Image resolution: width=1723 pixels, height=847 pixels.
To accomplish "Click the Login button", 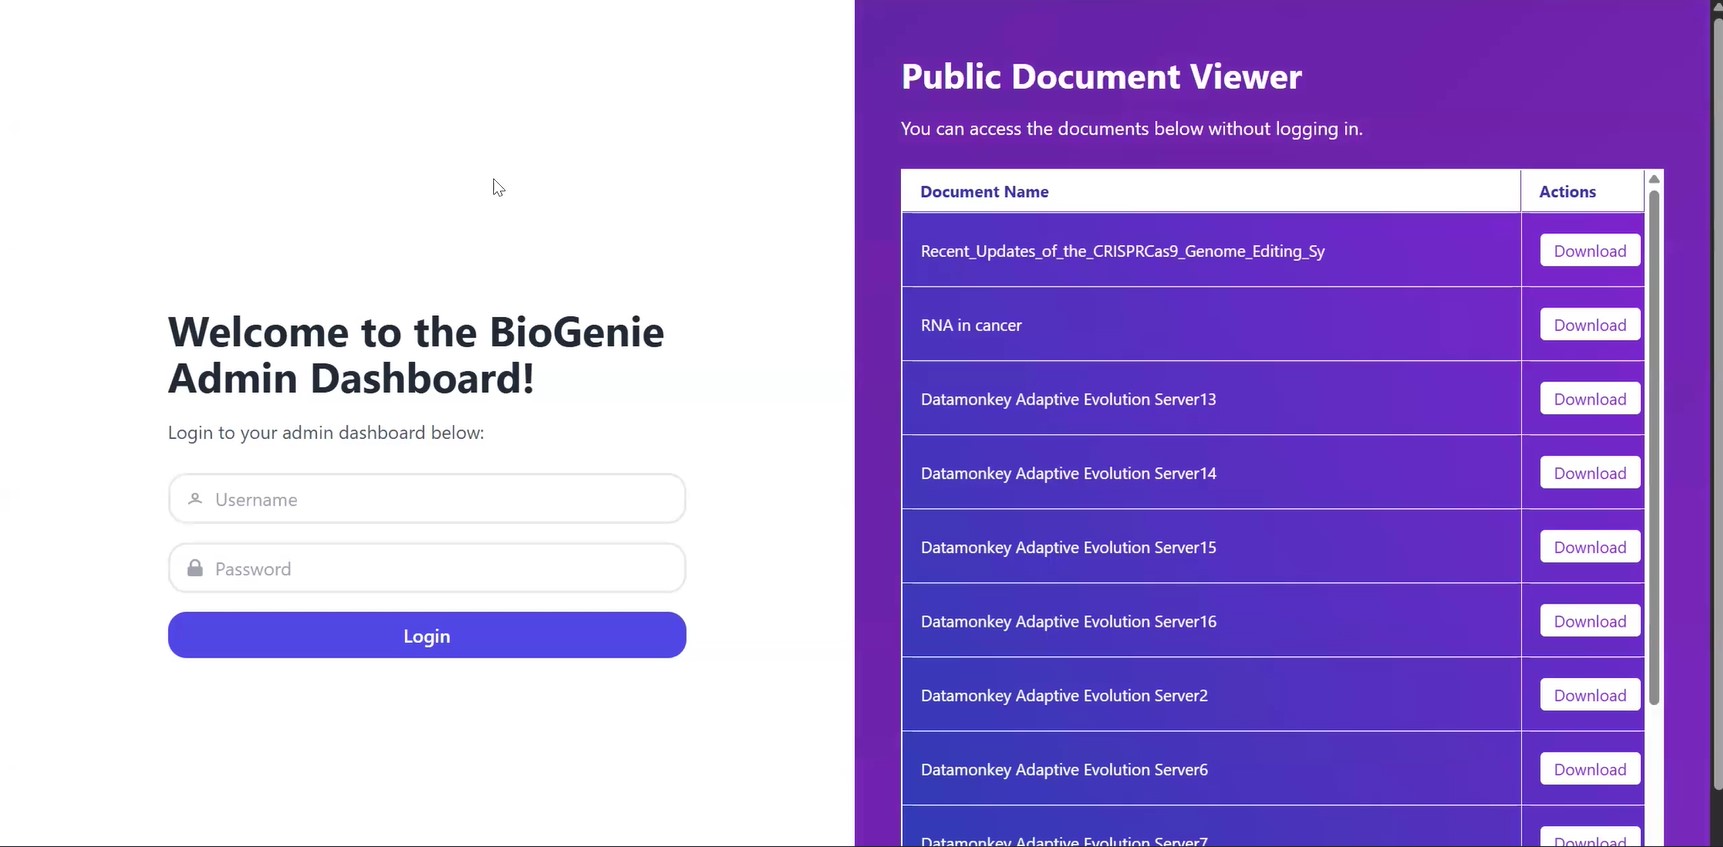I will 427,635.
